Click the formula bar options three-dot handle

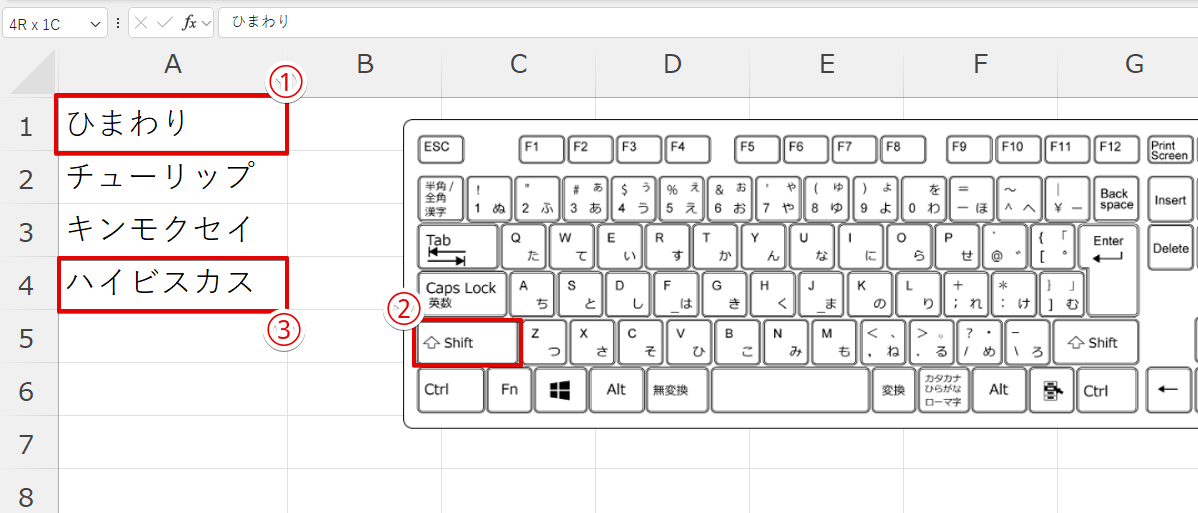point(119,23)
